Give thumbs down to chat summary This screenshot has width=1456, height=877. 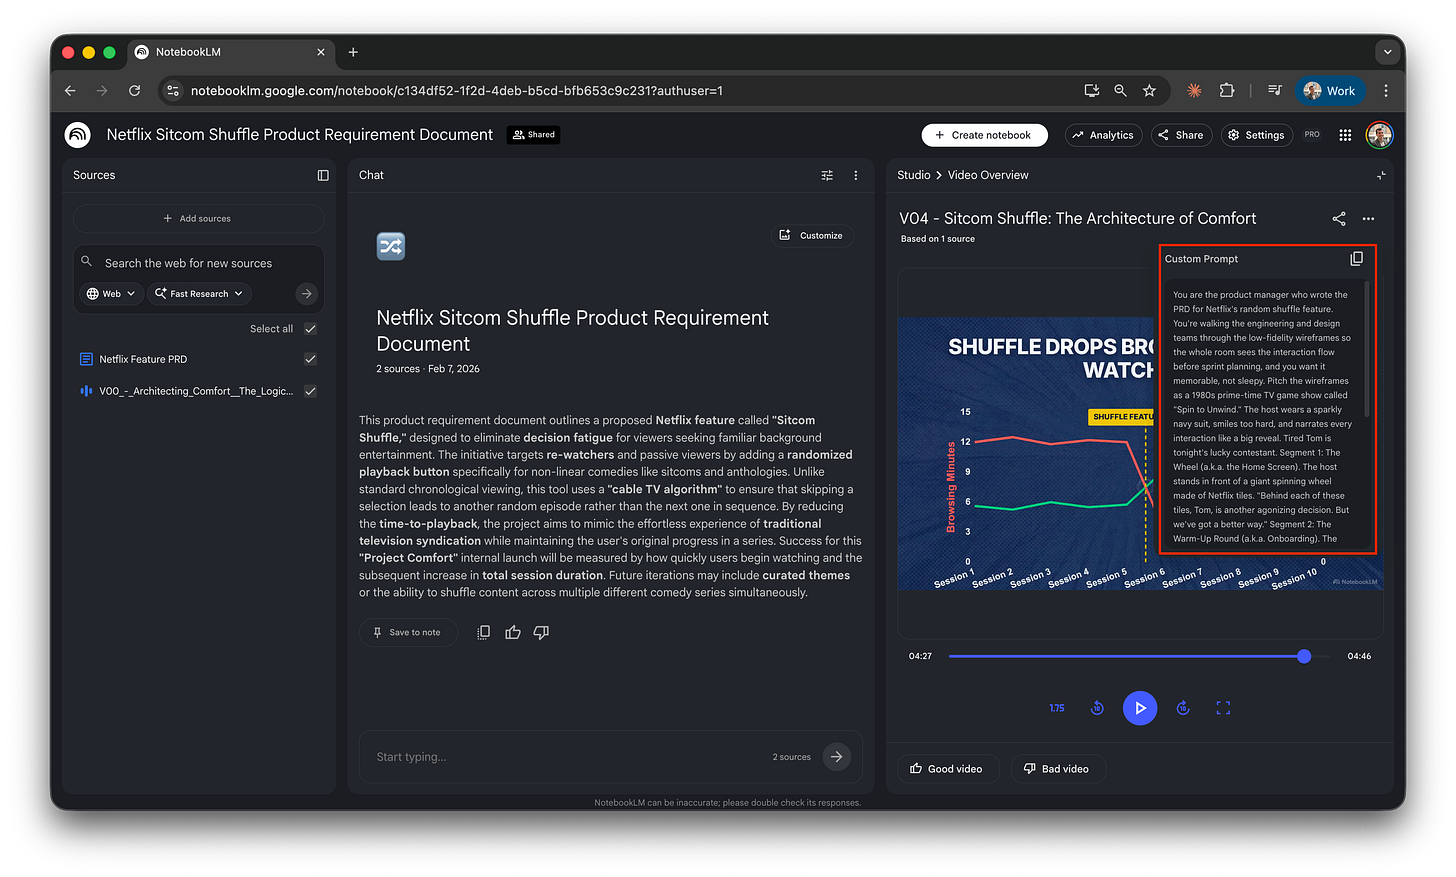click(x=541, y=632)
